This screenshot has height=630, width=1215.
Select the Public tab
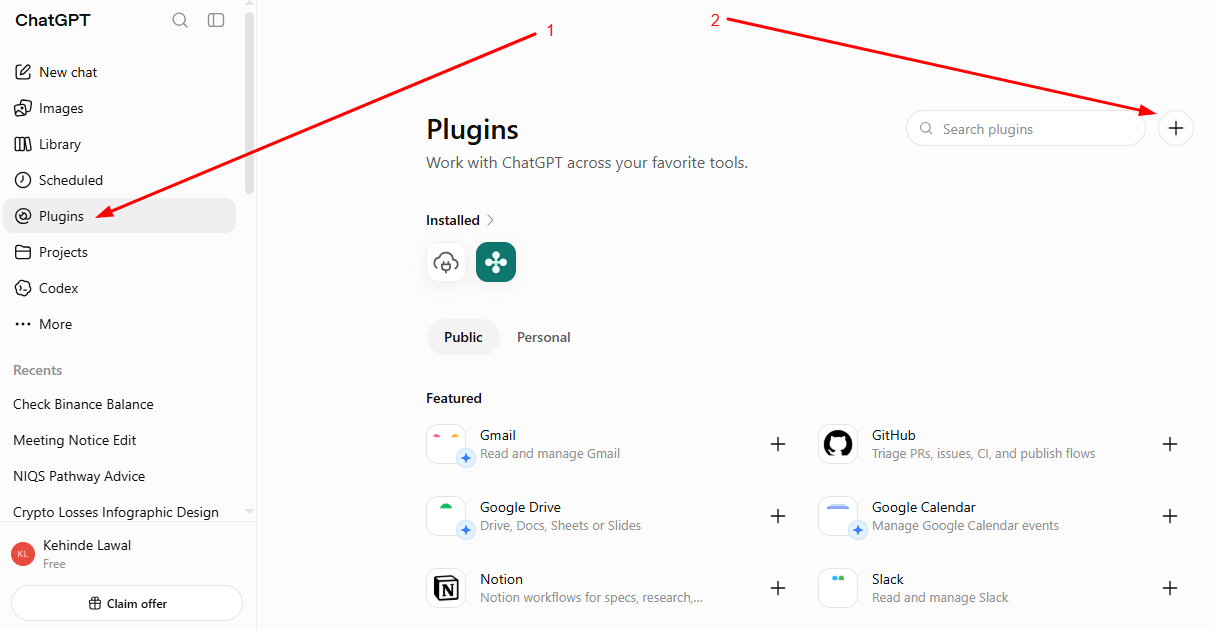tap(463, 337)
